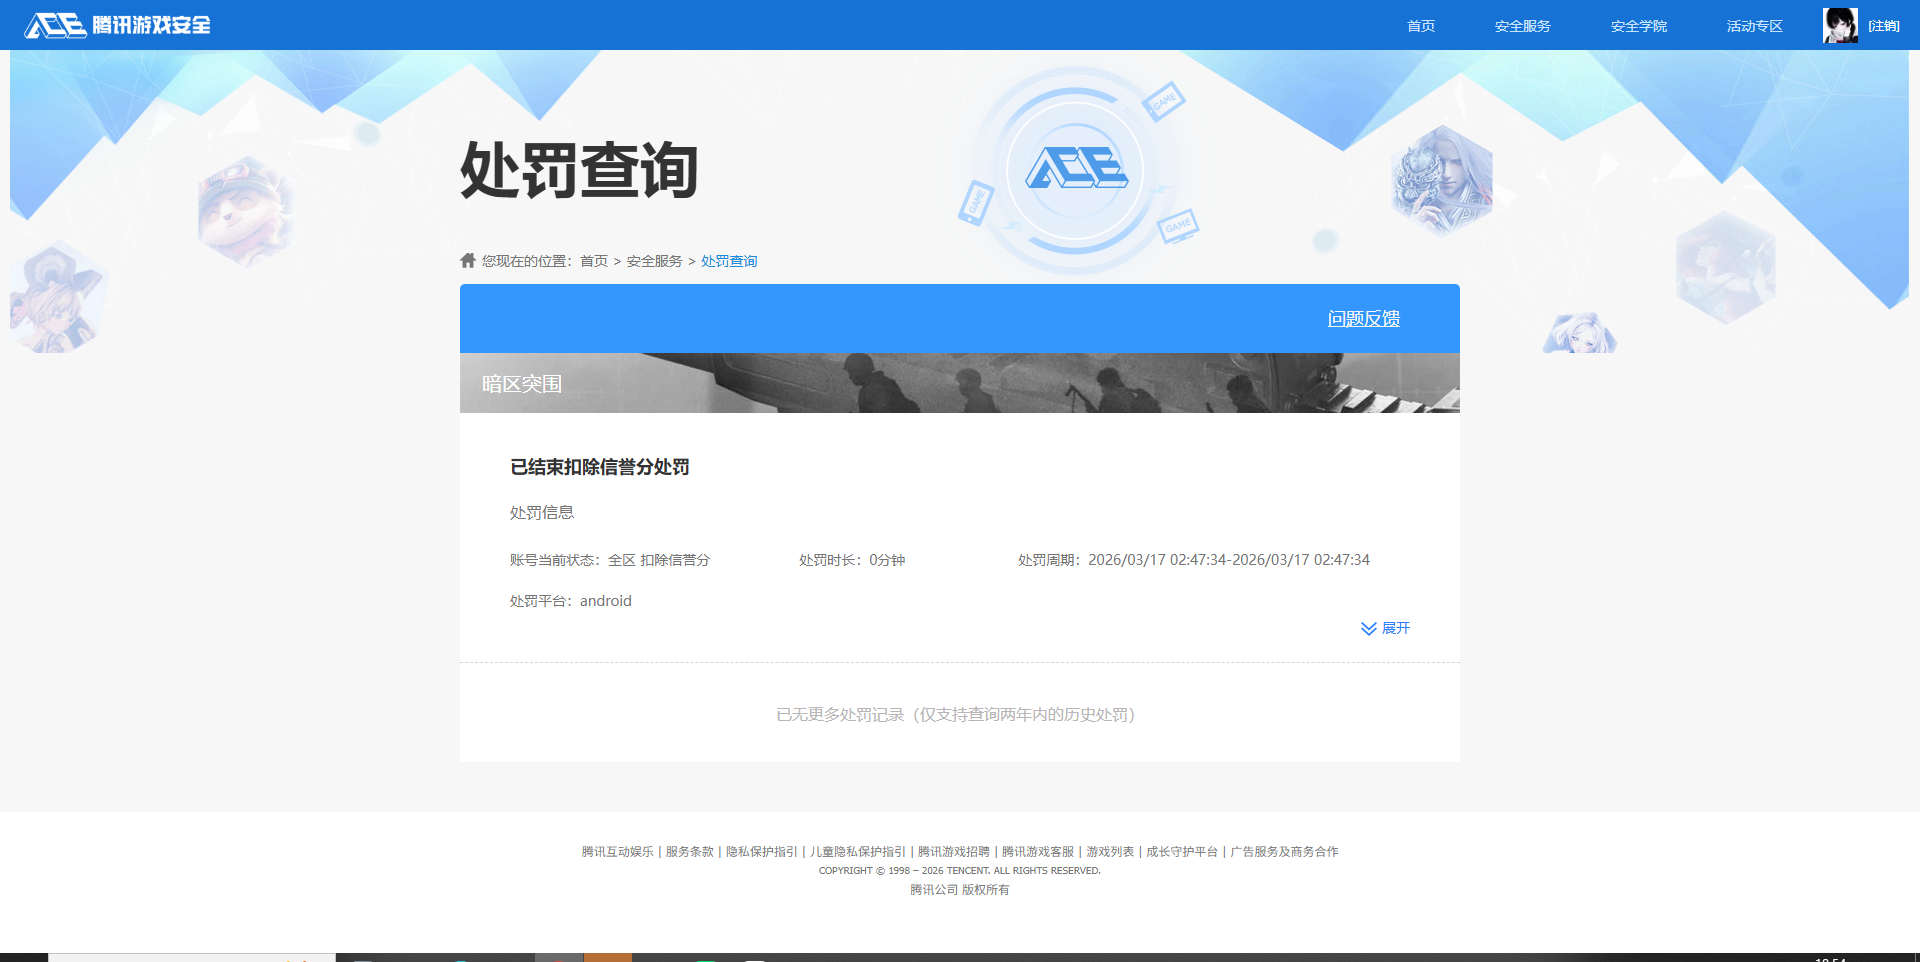
Task: Open the 首页 navigation menu item
Action: tap(1421, 26)
